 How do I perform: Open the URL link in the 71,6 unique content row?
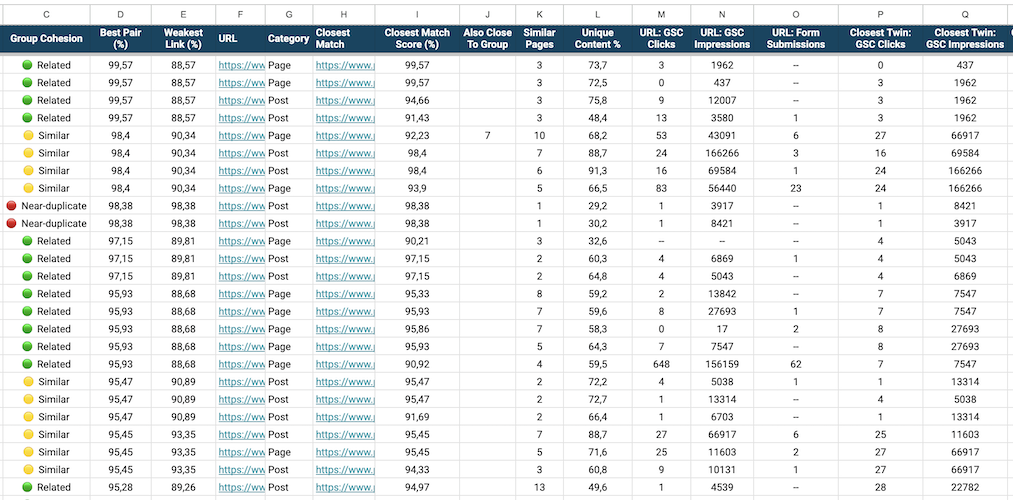(242, 452)
